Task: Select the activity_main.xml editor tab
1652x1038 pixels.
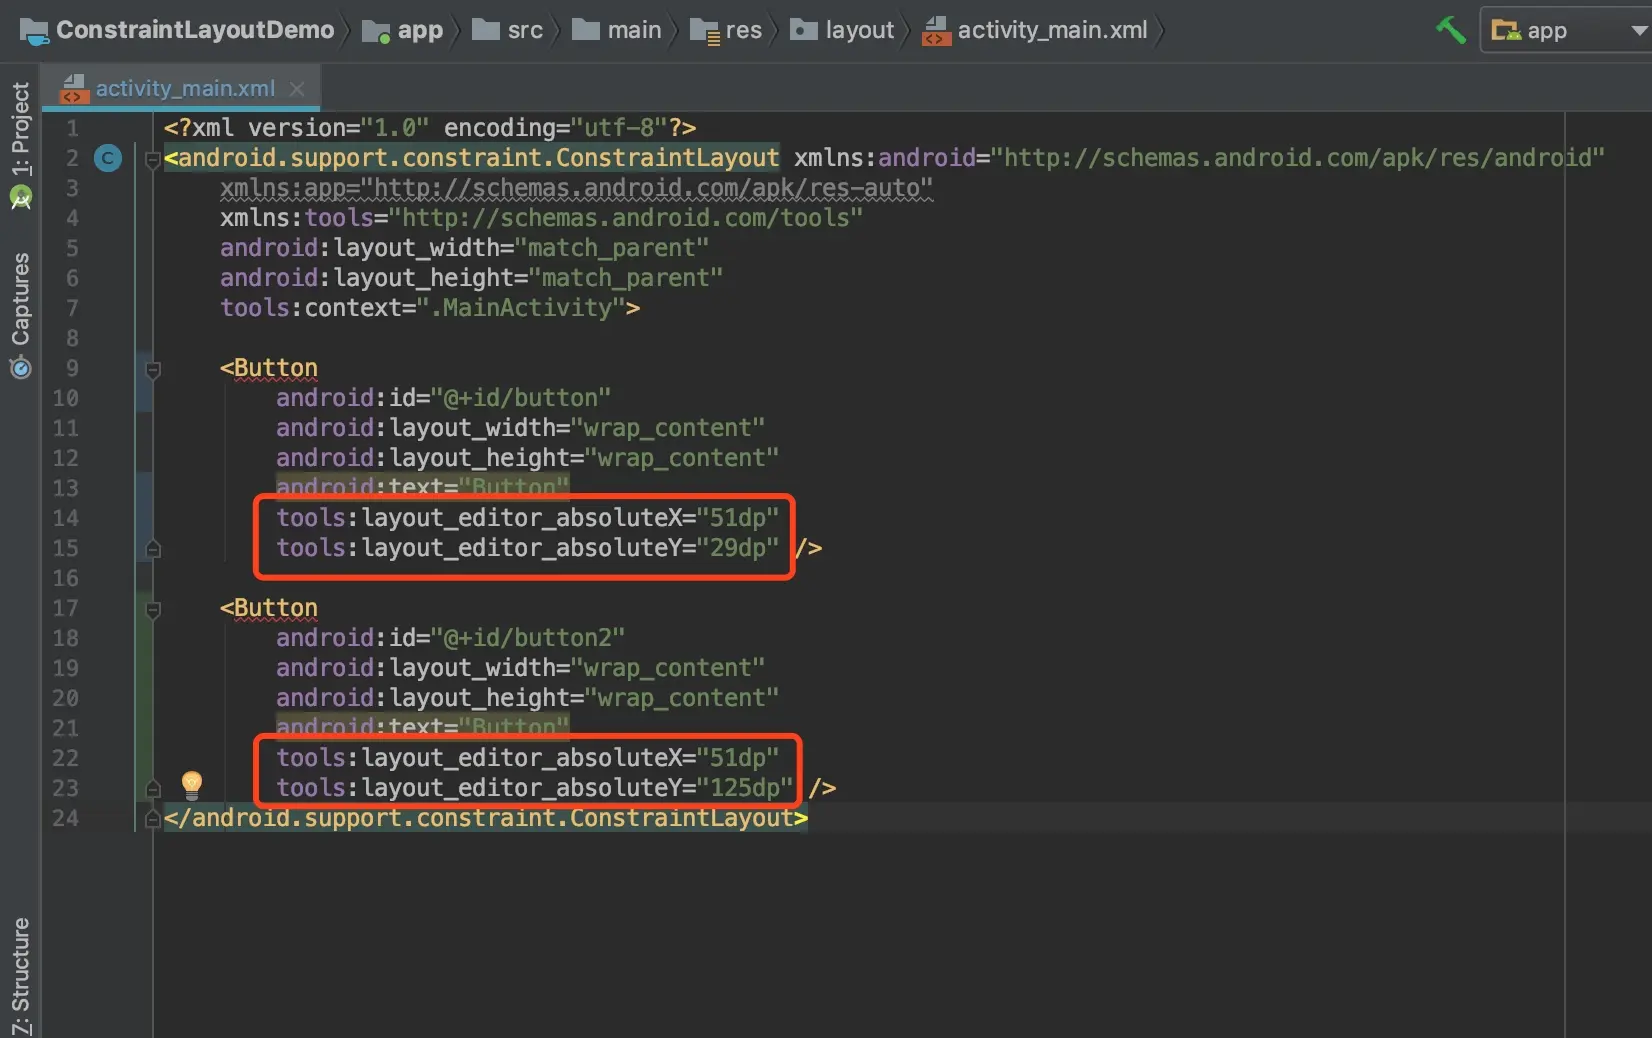Action: pos(181,88)
